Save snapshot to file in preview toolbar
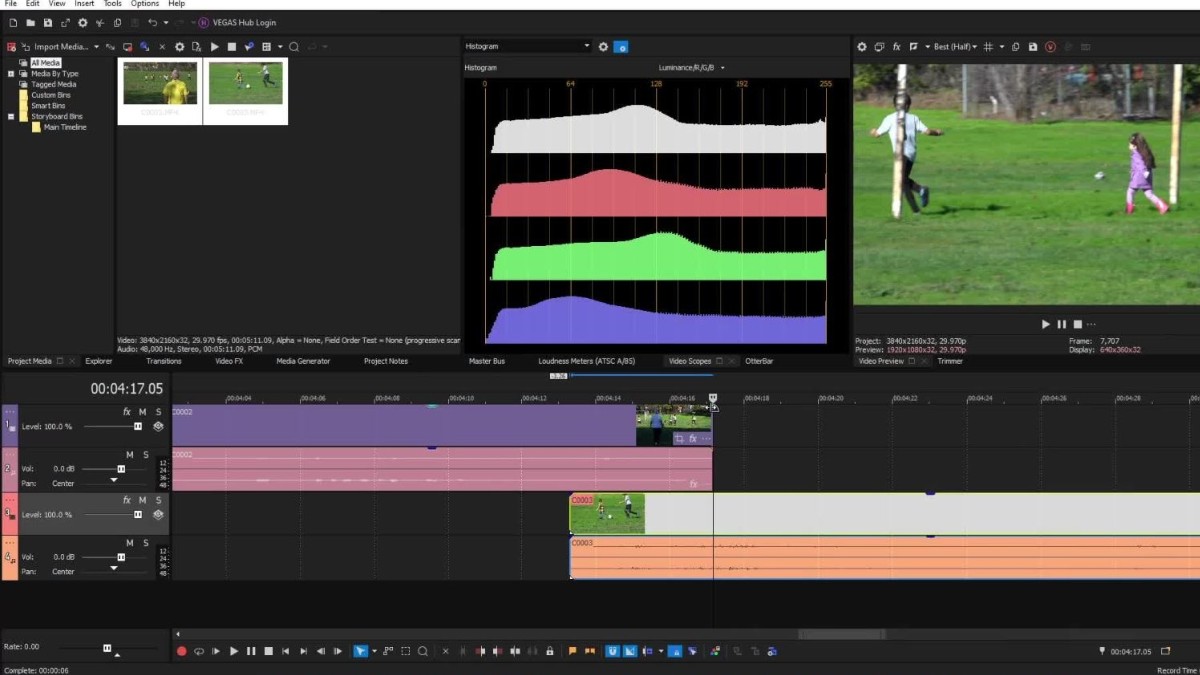The image size is (1200, 675). click(x=1032, y=46)
